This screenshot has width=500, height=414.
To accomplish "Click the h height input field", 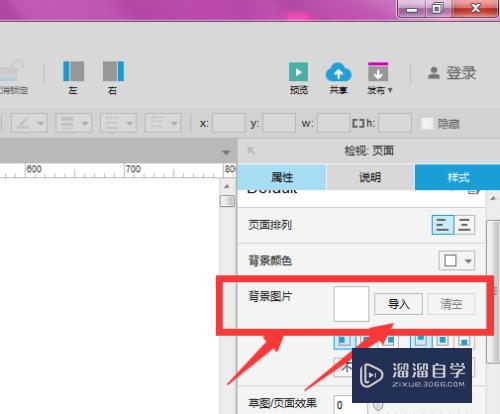I will click(395, 123).
